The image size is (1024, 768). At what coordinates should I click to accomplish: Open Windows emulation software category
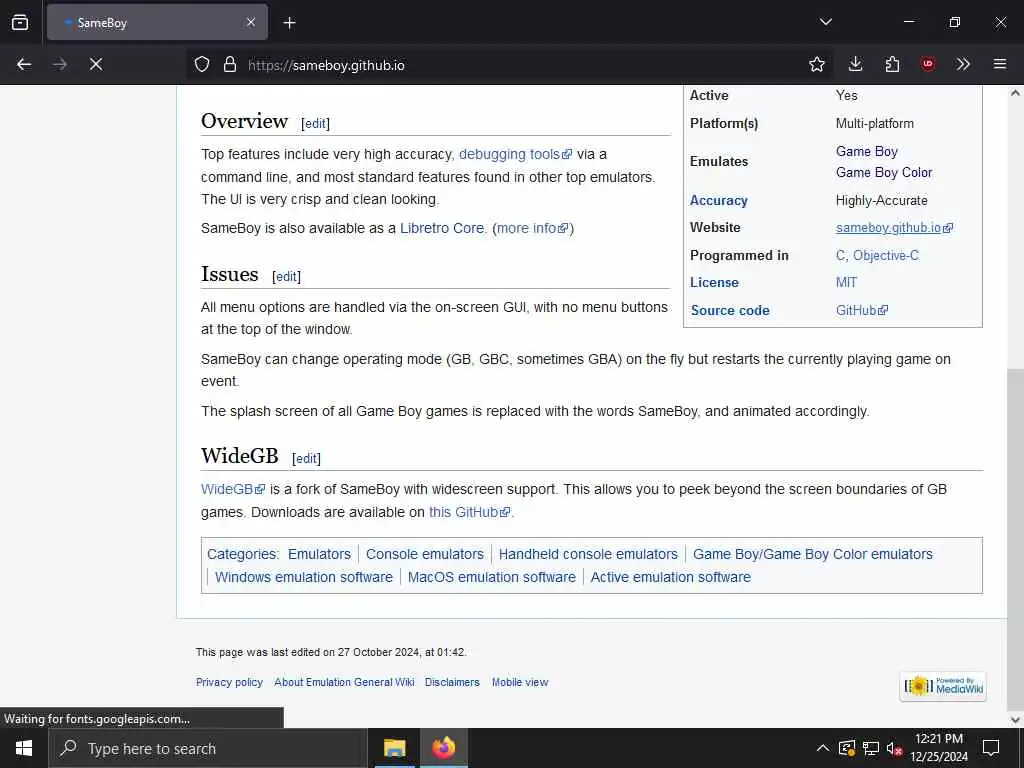pyautogui.click(x=304, y=577)
